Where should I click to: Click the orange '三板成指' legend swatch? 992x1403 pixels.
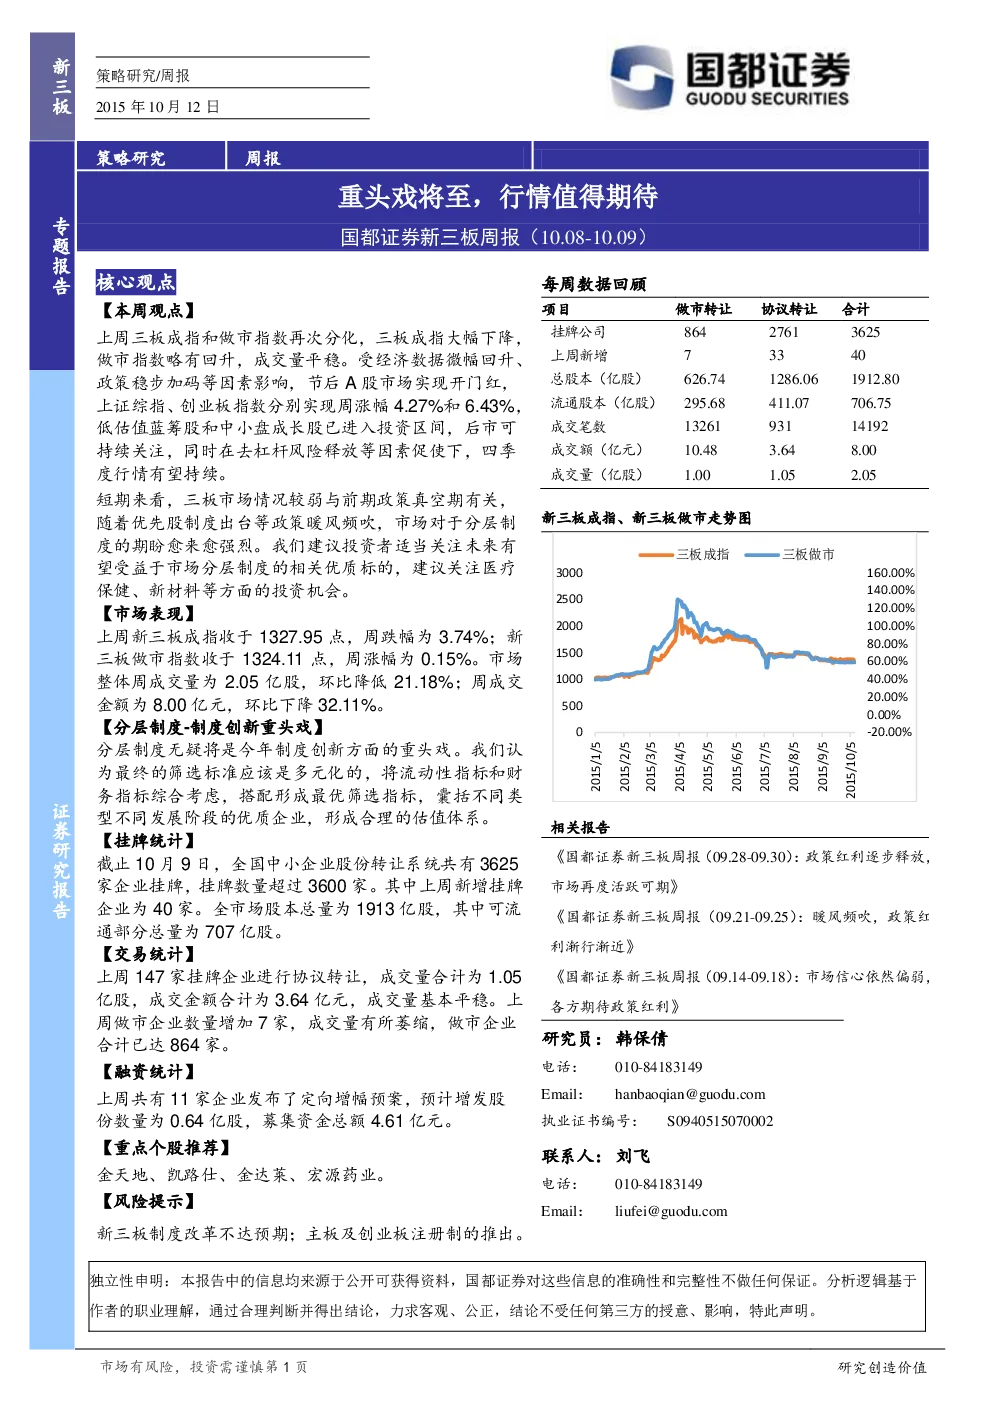(657, 554)
